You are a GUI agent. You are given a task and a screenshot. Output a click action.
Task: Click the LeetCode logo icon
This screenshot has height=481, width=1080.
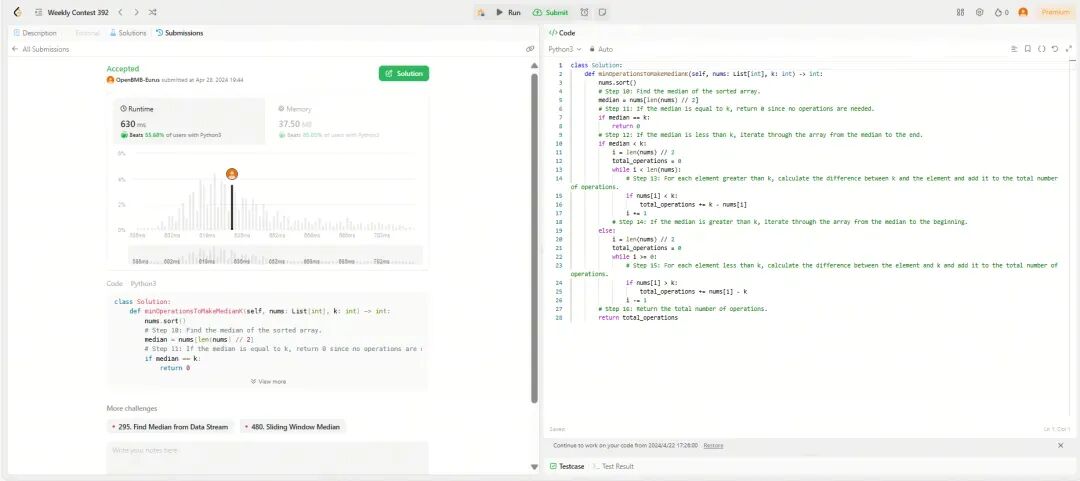point(18,12)
